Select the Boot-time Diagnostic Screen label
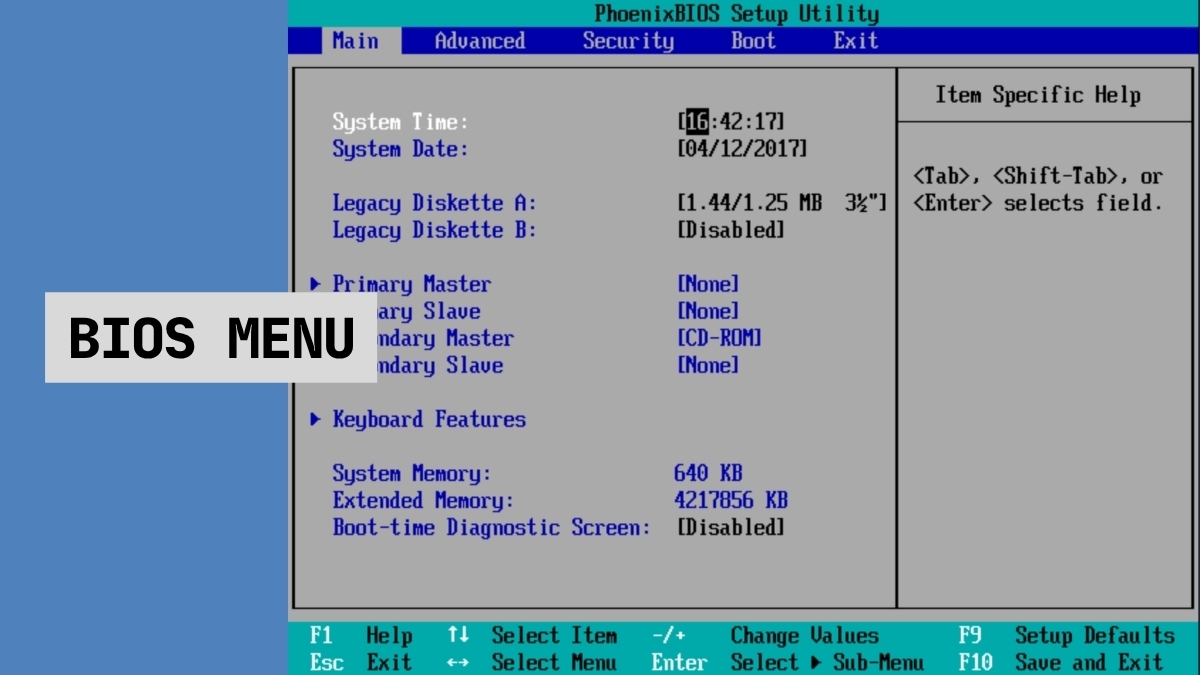This screenshot has width=1200, height=675. coord(491,527)
